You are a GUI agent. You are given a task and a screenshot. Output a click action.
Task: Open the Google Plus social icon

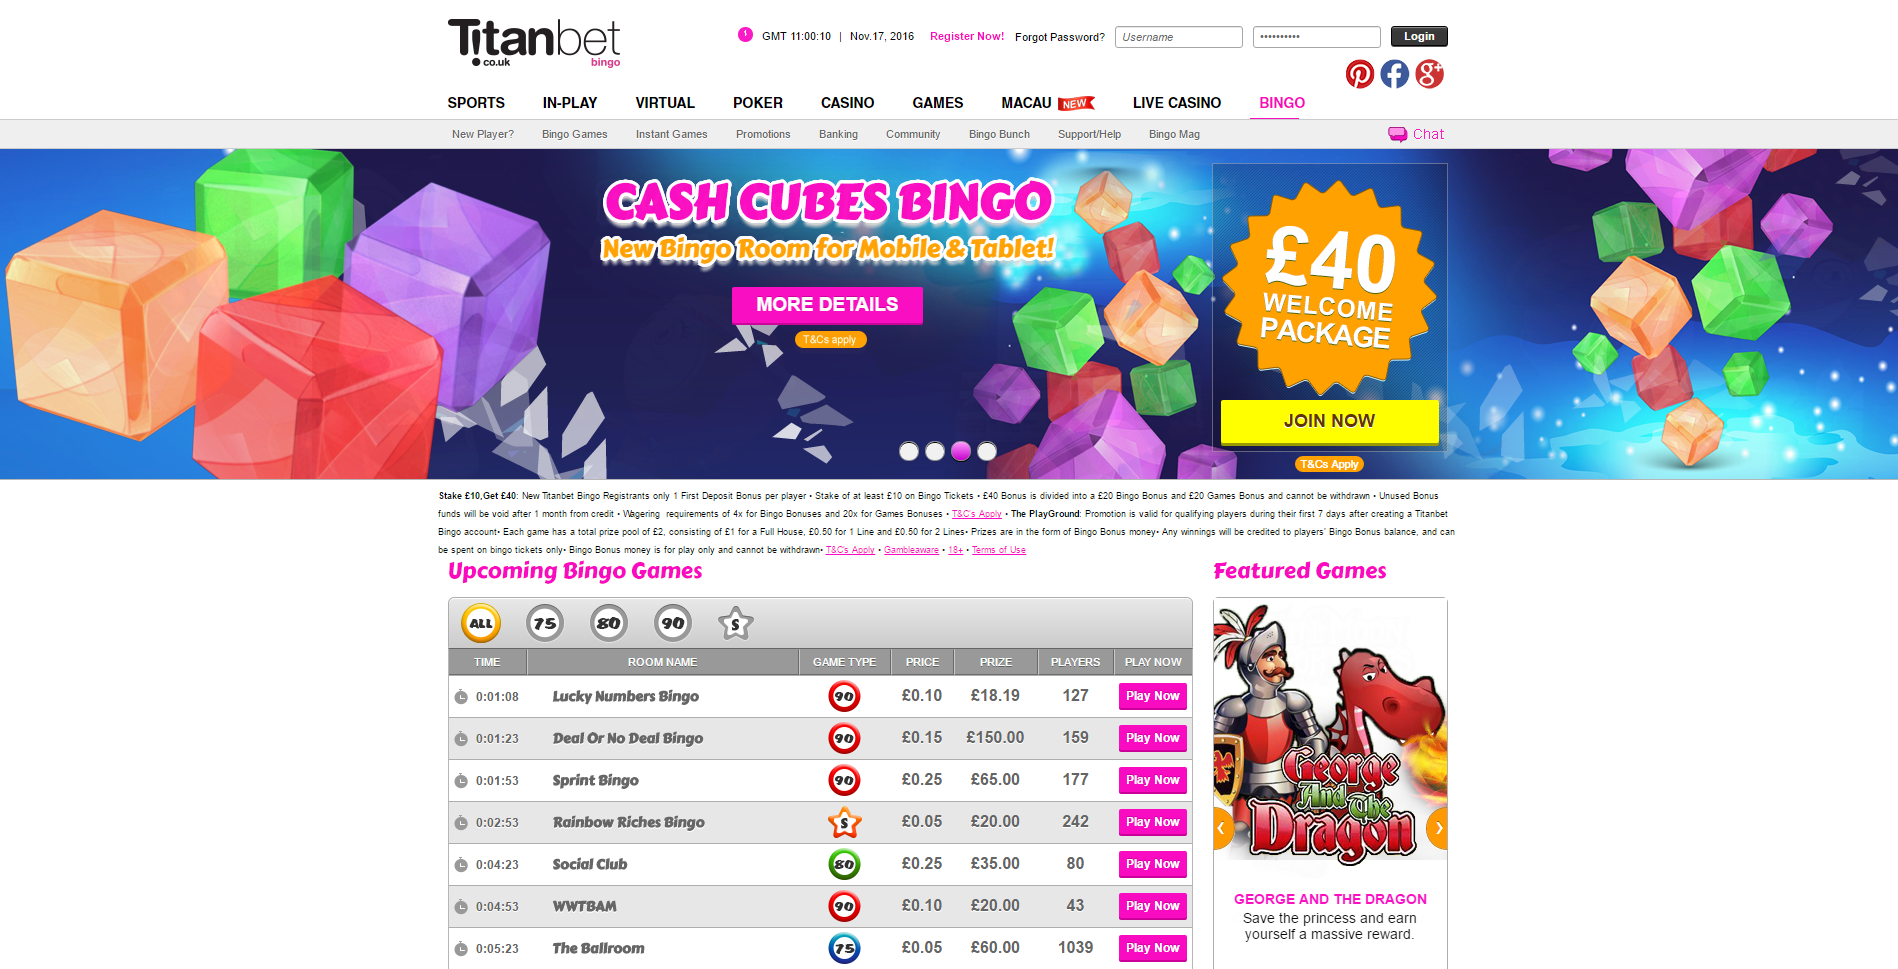click(1429, 74)
